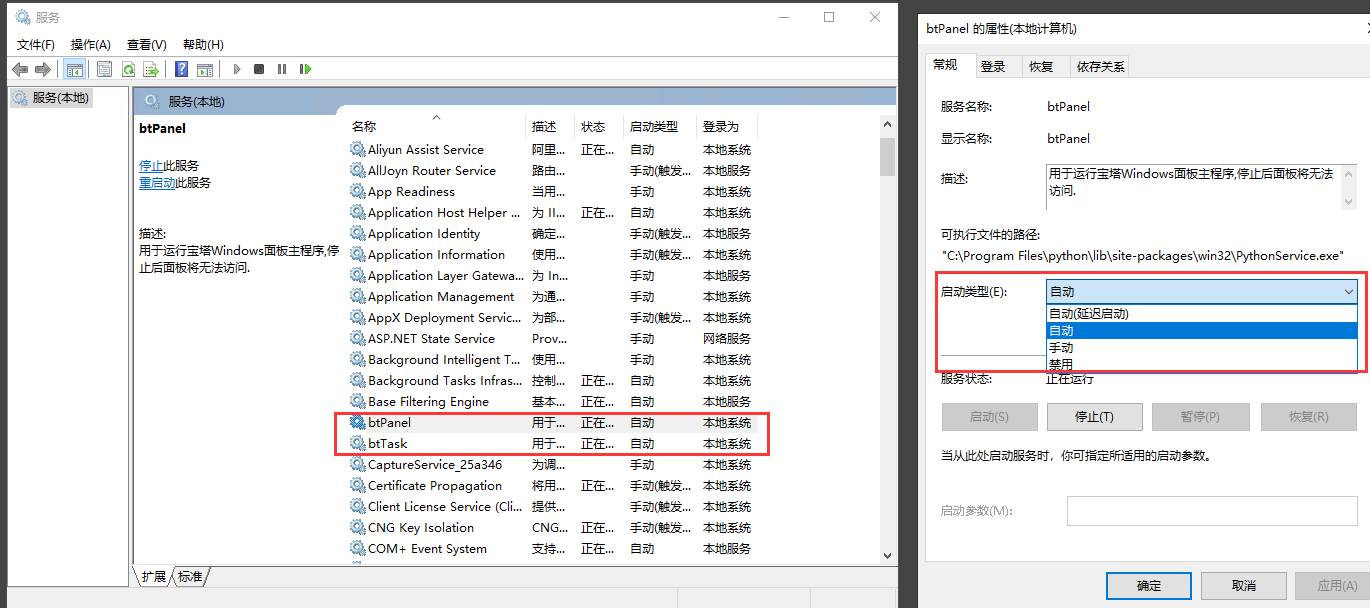Click the gear icon beside btTask row
Screen dimensions: 1370x608
[358, 443]
